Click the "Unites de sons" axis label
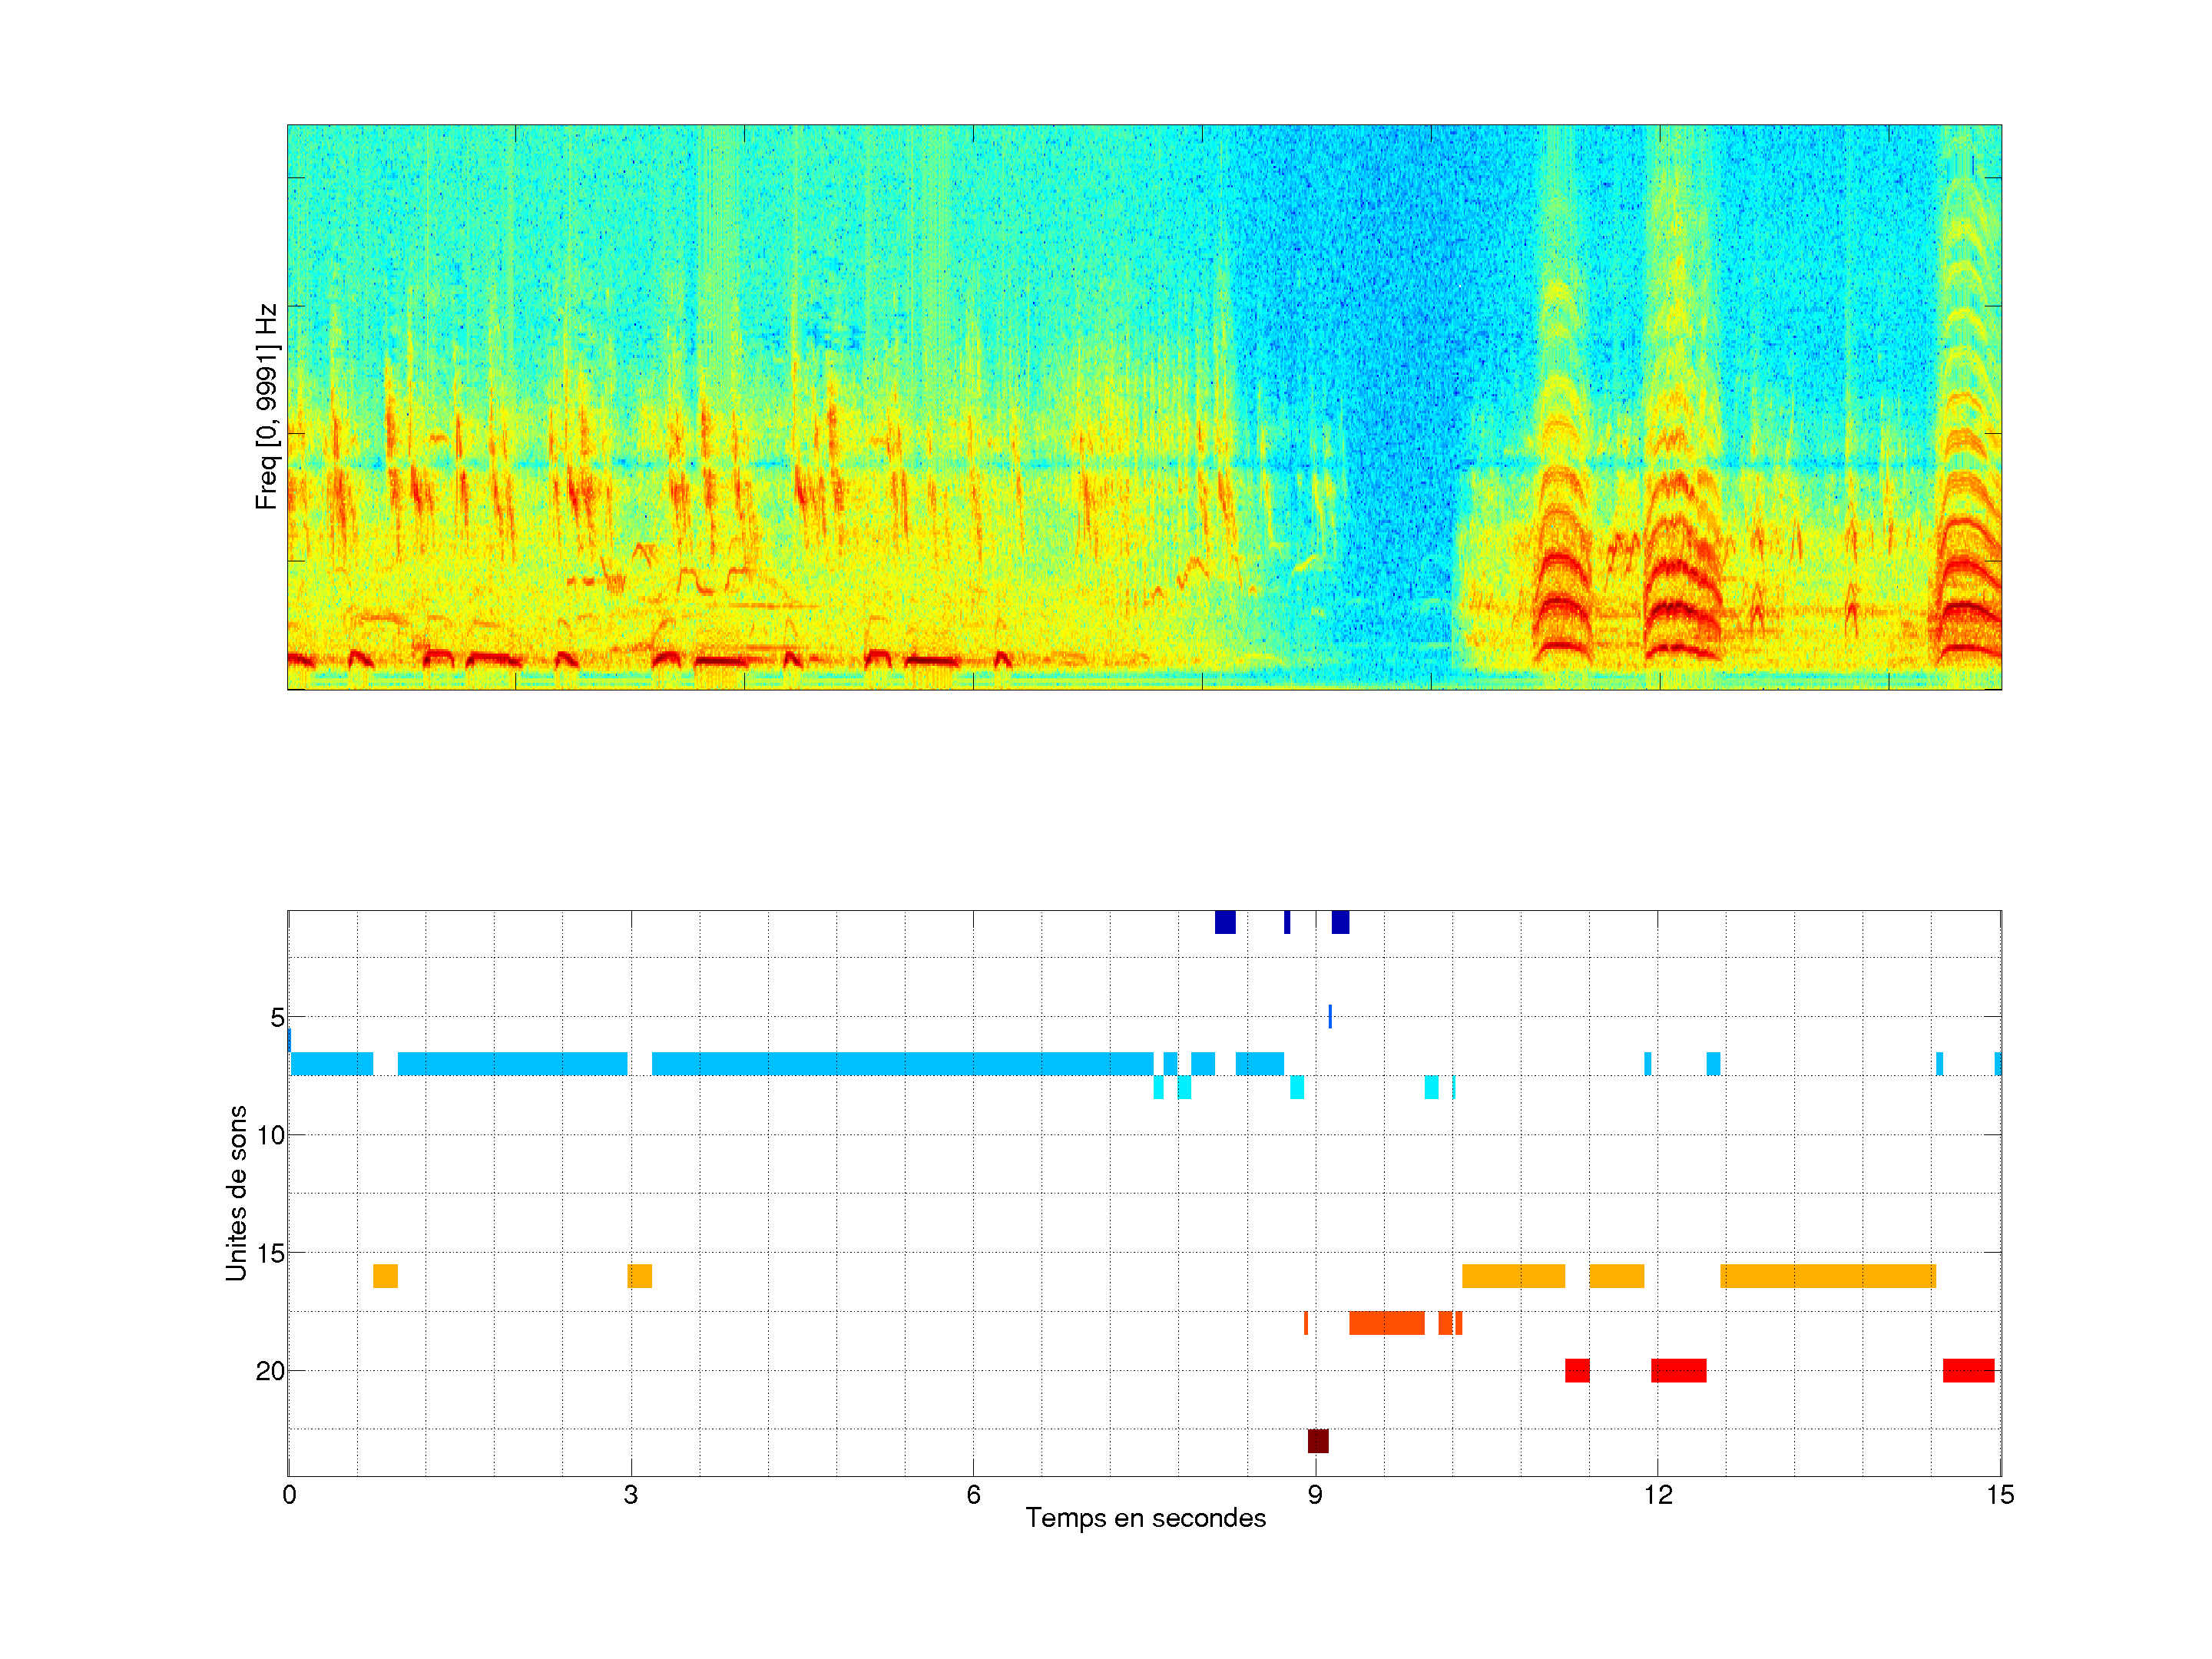The height and width of the screenshot is (1659, 2212). (x=237, y=1192)
